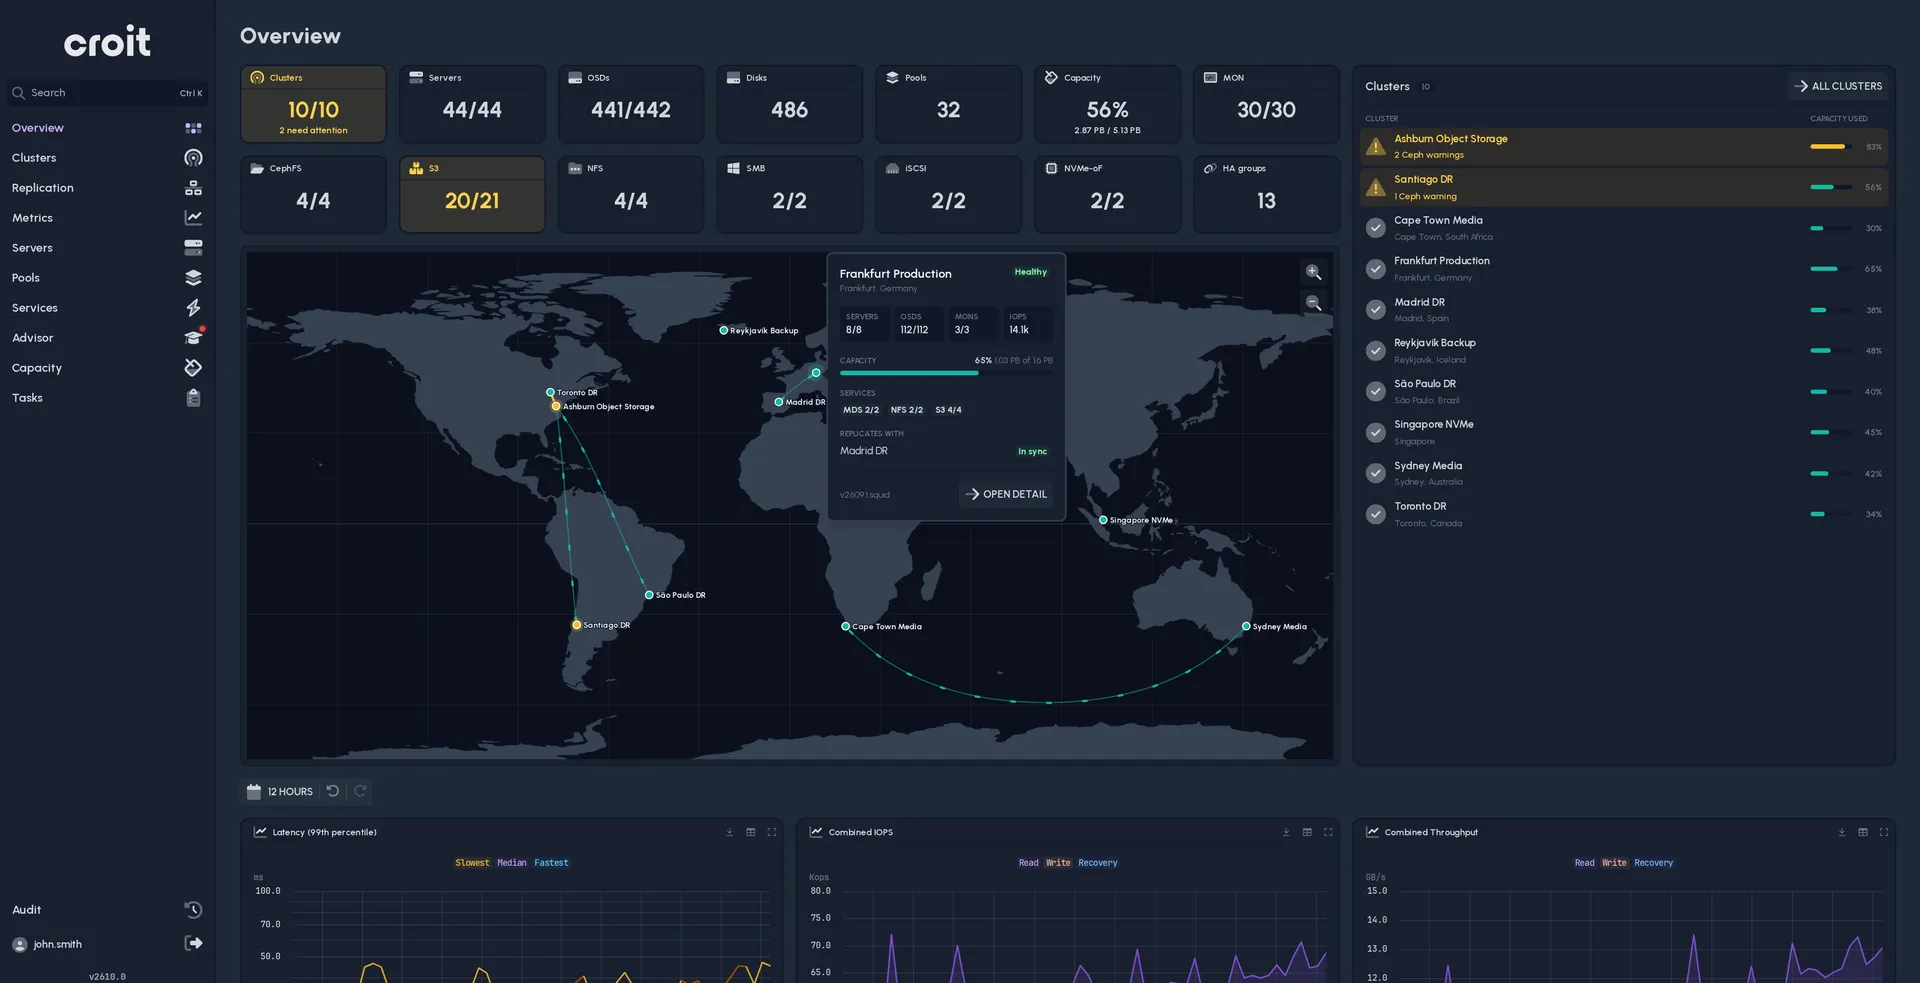Click the Tasks clipboard icon

point(193,398)
